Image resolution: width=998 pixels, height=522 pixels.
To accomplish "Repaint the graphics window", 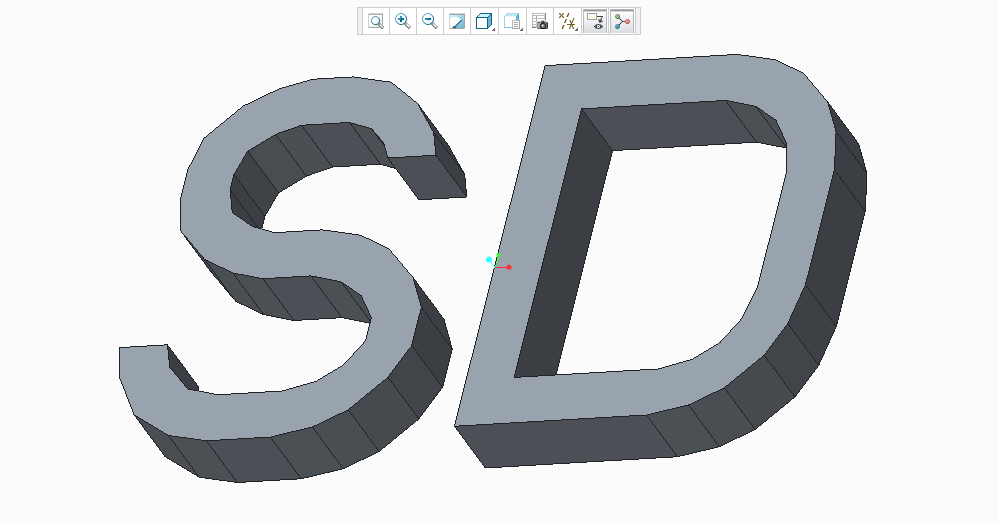I will (457, 21).
